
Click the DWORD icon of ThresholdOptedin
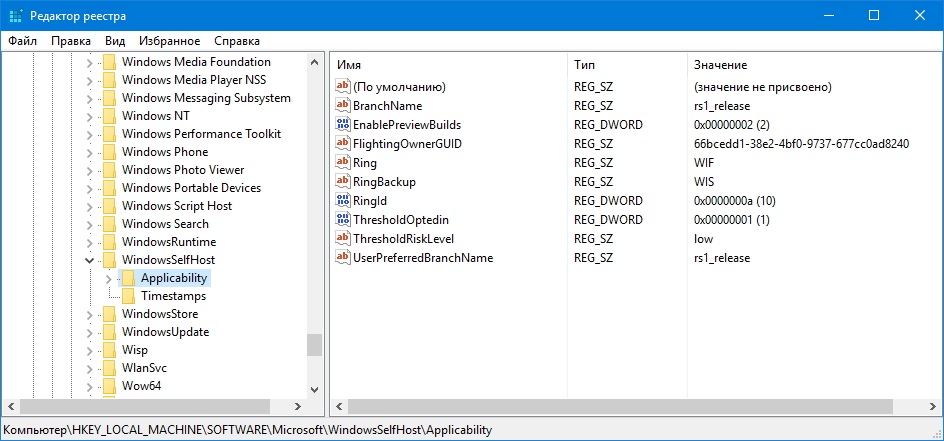pos(343,220)
